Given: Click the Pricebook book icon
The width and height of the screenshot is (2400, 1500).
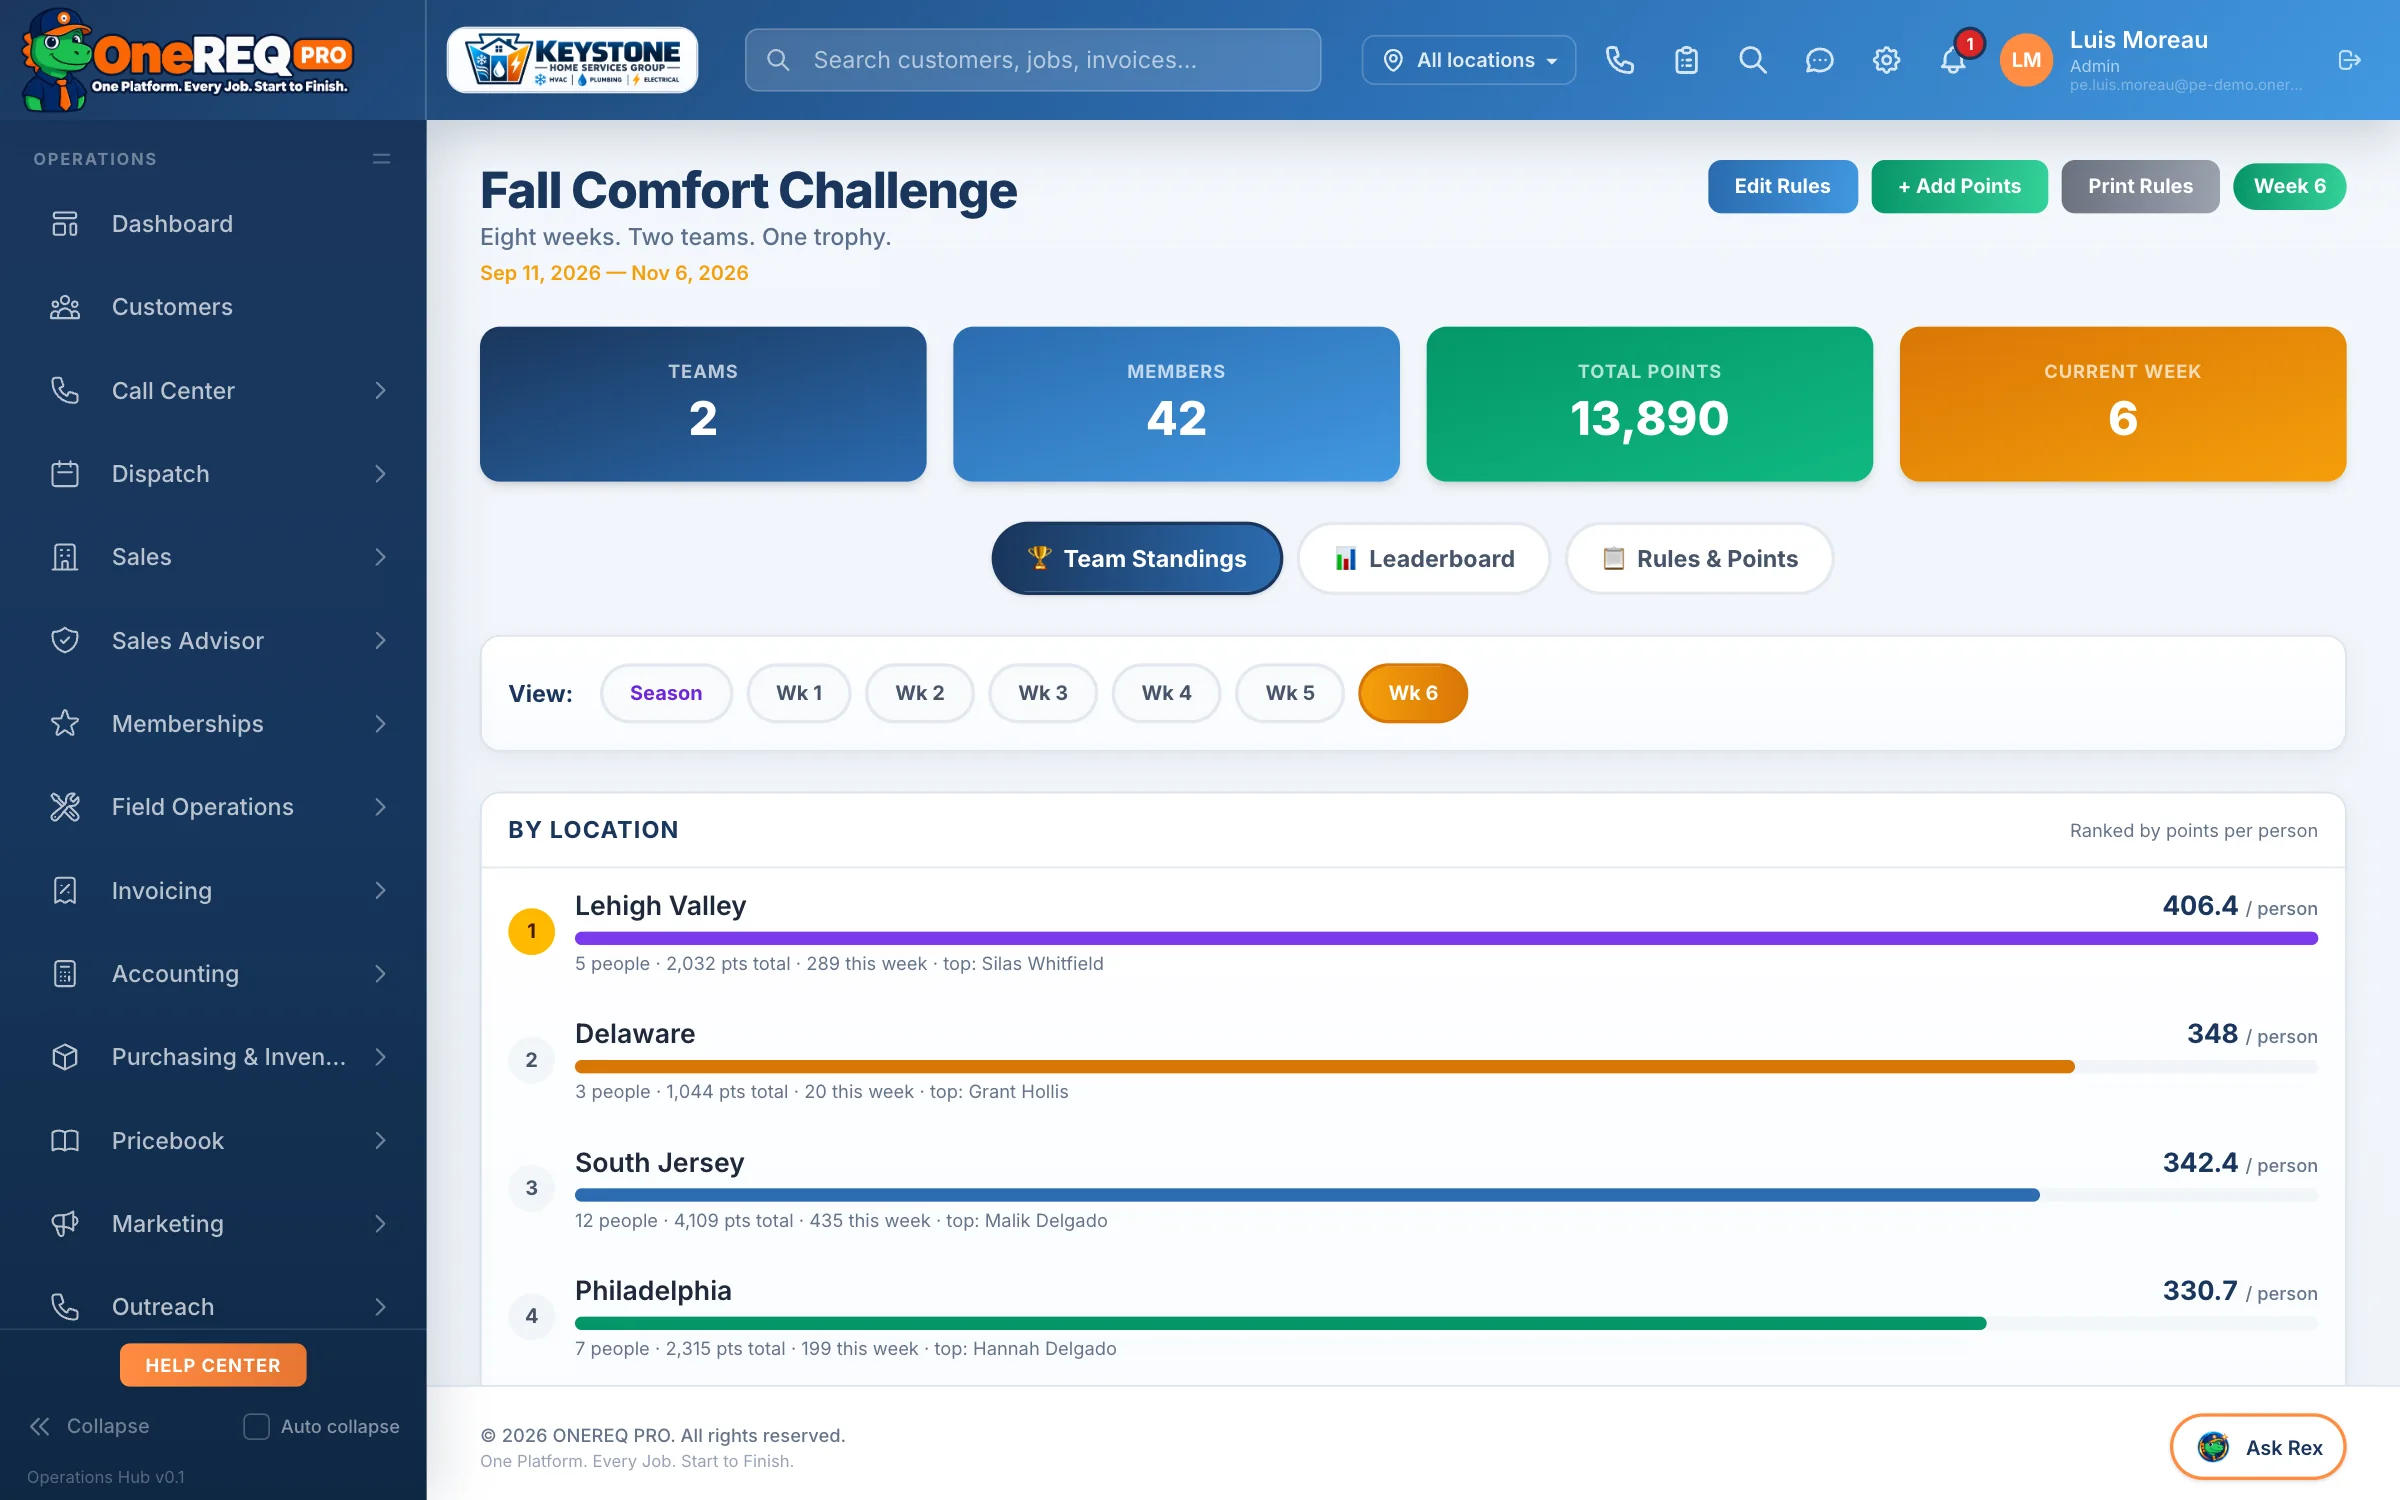Looking at the screenshot, I should coord(65,1140).
